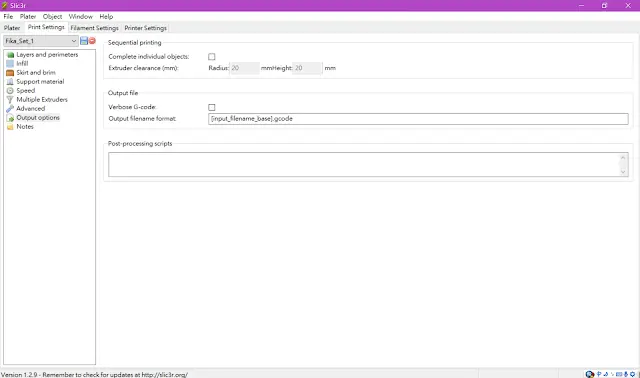Image resolution: width=640 pixels, height=378 pixels.
Task: Click the Output options page icon
Action: point(10,118)
